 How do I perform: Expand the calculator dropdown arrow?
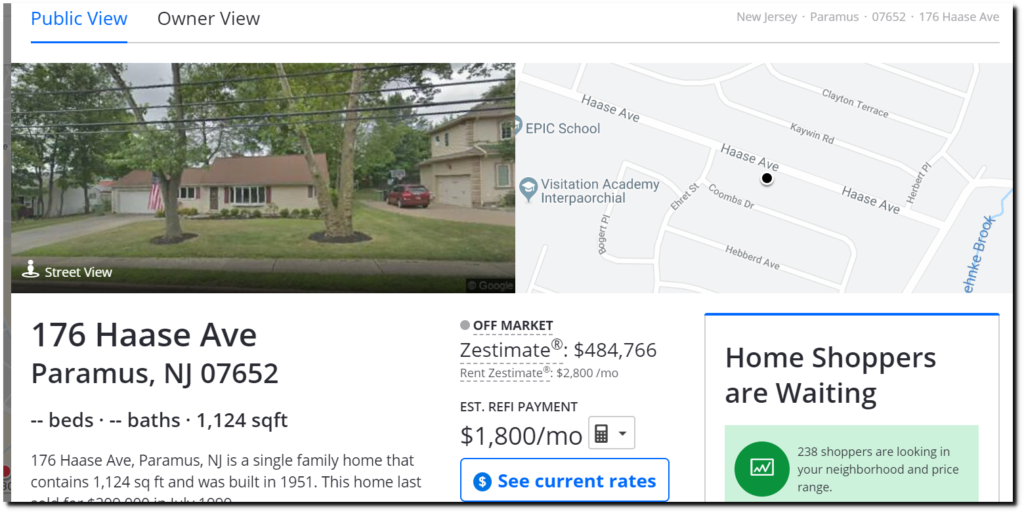[622, 434]
